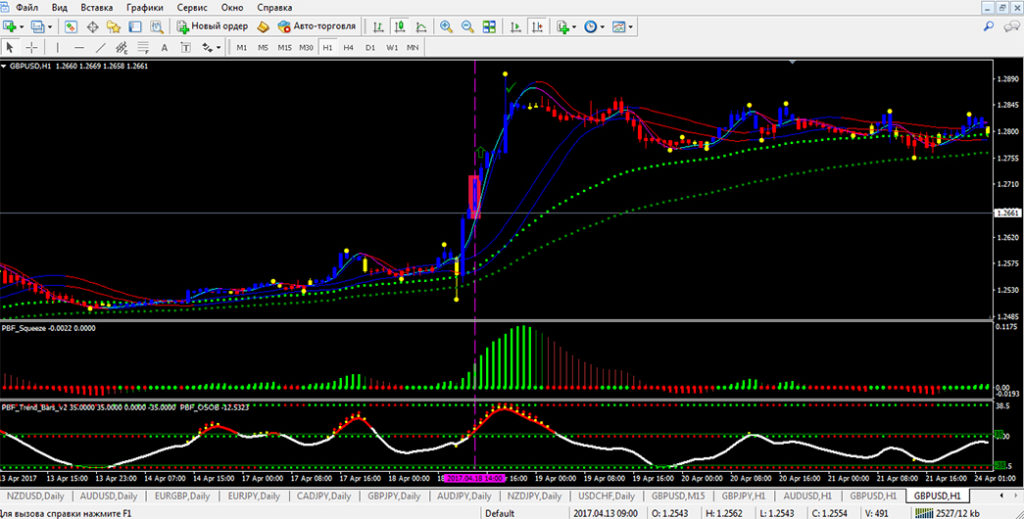This screenshot has width=1024, height=519.
Task: Open the search magnifier at top right
Action: (989, 26)
